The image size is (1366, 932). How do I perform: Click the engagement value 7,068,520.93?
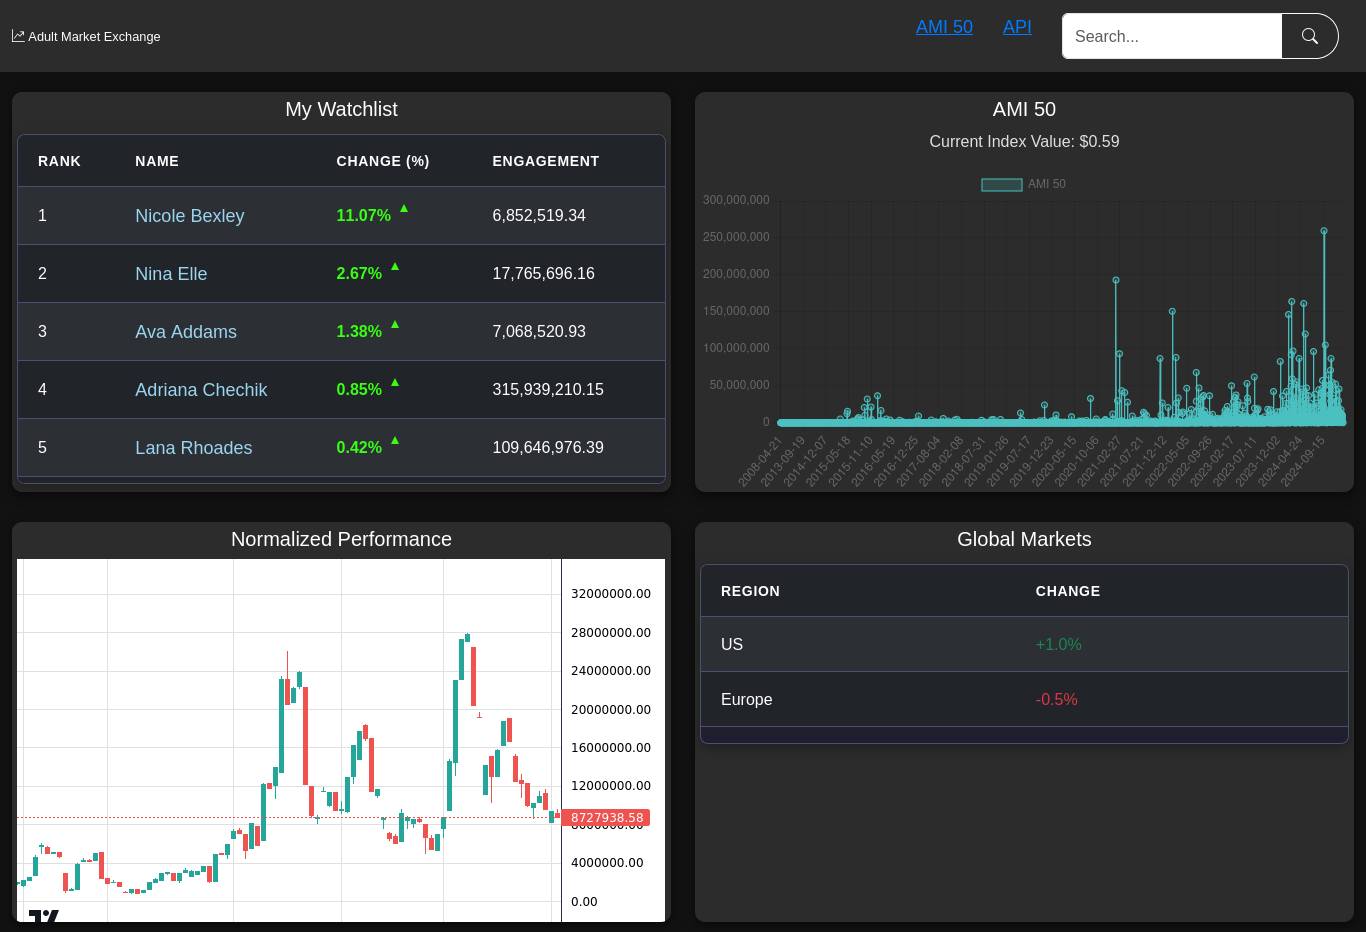(x=539, y=332)
